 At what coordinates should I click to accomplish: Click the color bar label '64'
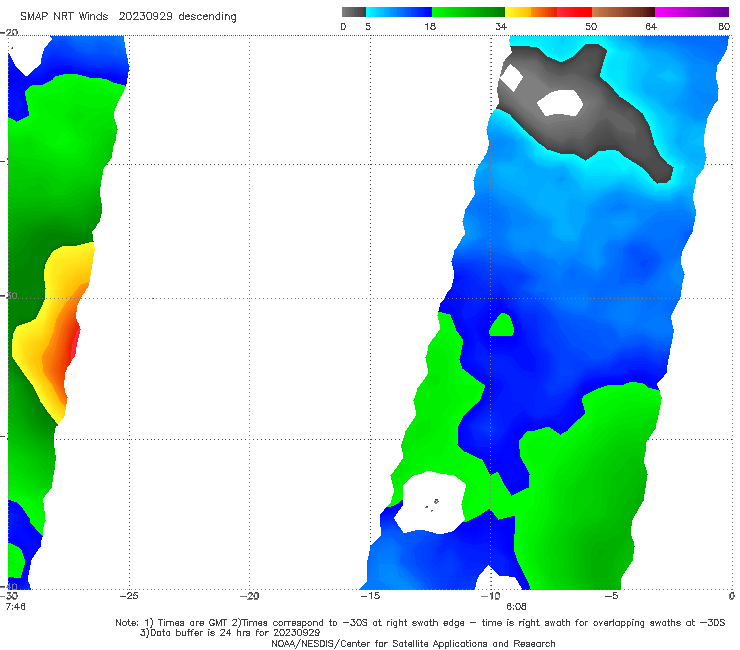pos(651,27)
